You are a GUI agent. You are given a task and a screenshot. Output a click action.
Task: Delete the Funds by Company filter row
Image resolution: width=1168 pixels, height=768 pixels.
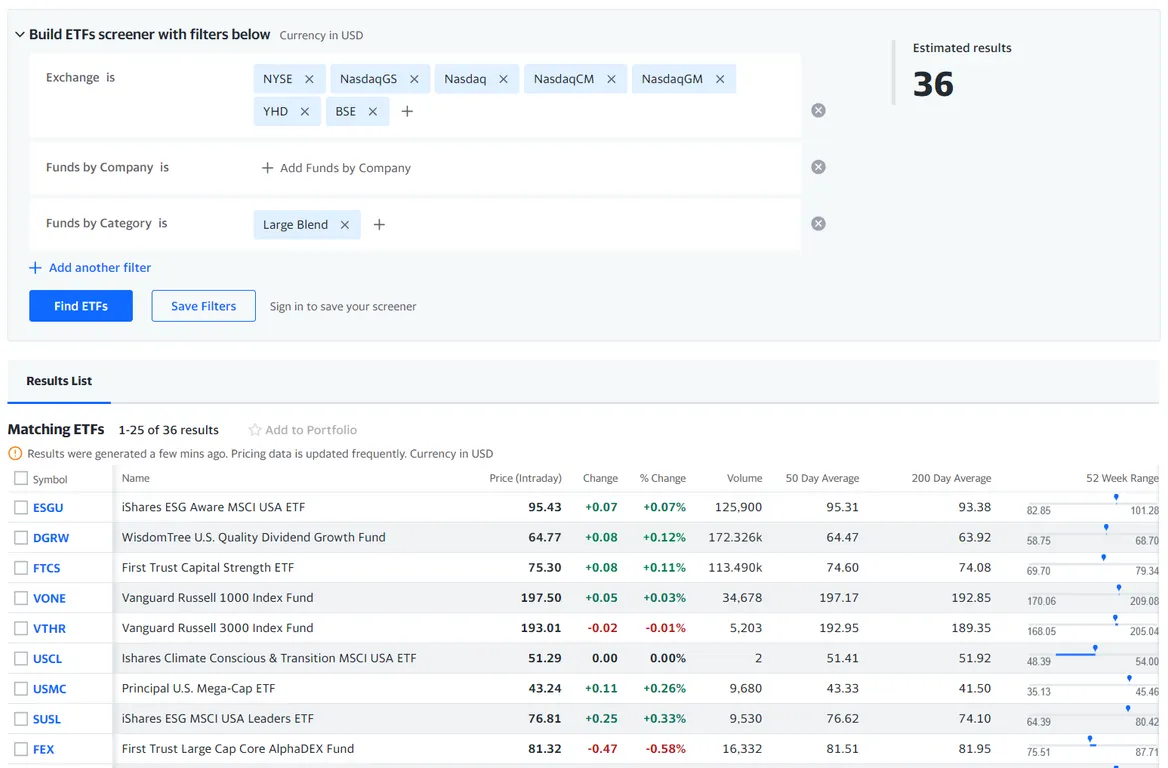[x=818, y=167]
